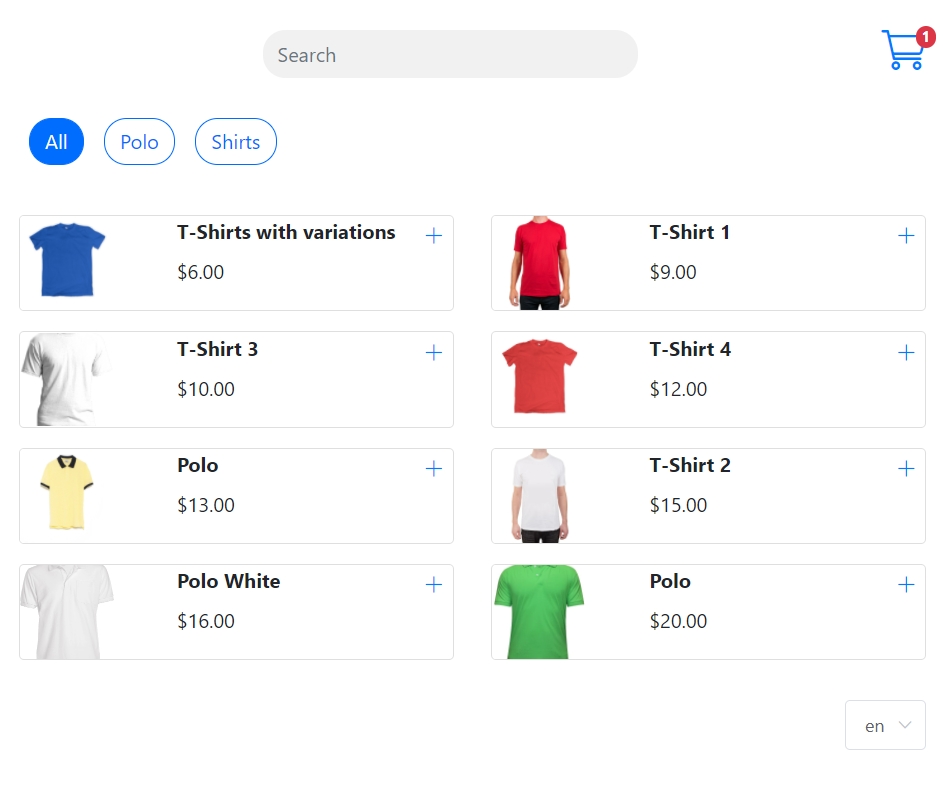
Task: Filter products by Polo category
Action: 139,142
